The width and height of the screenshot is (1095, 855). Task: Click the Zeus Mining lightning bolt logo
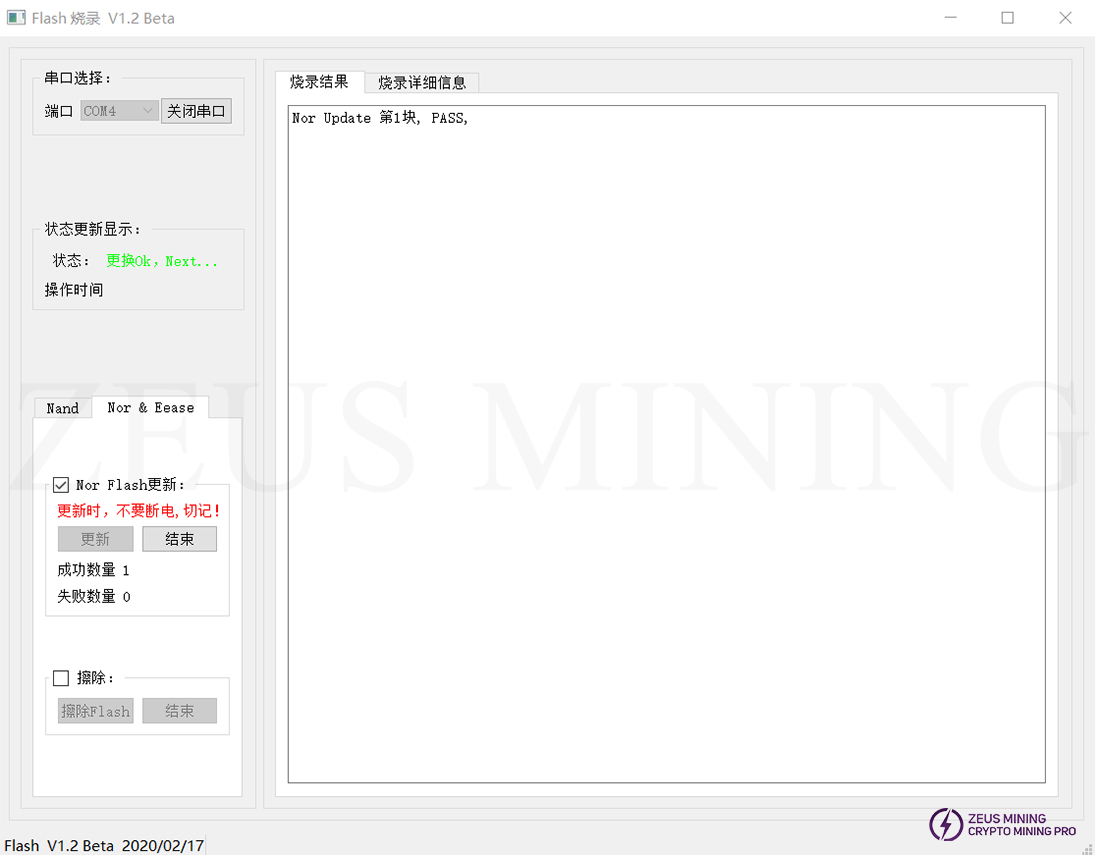pos(945,824)
